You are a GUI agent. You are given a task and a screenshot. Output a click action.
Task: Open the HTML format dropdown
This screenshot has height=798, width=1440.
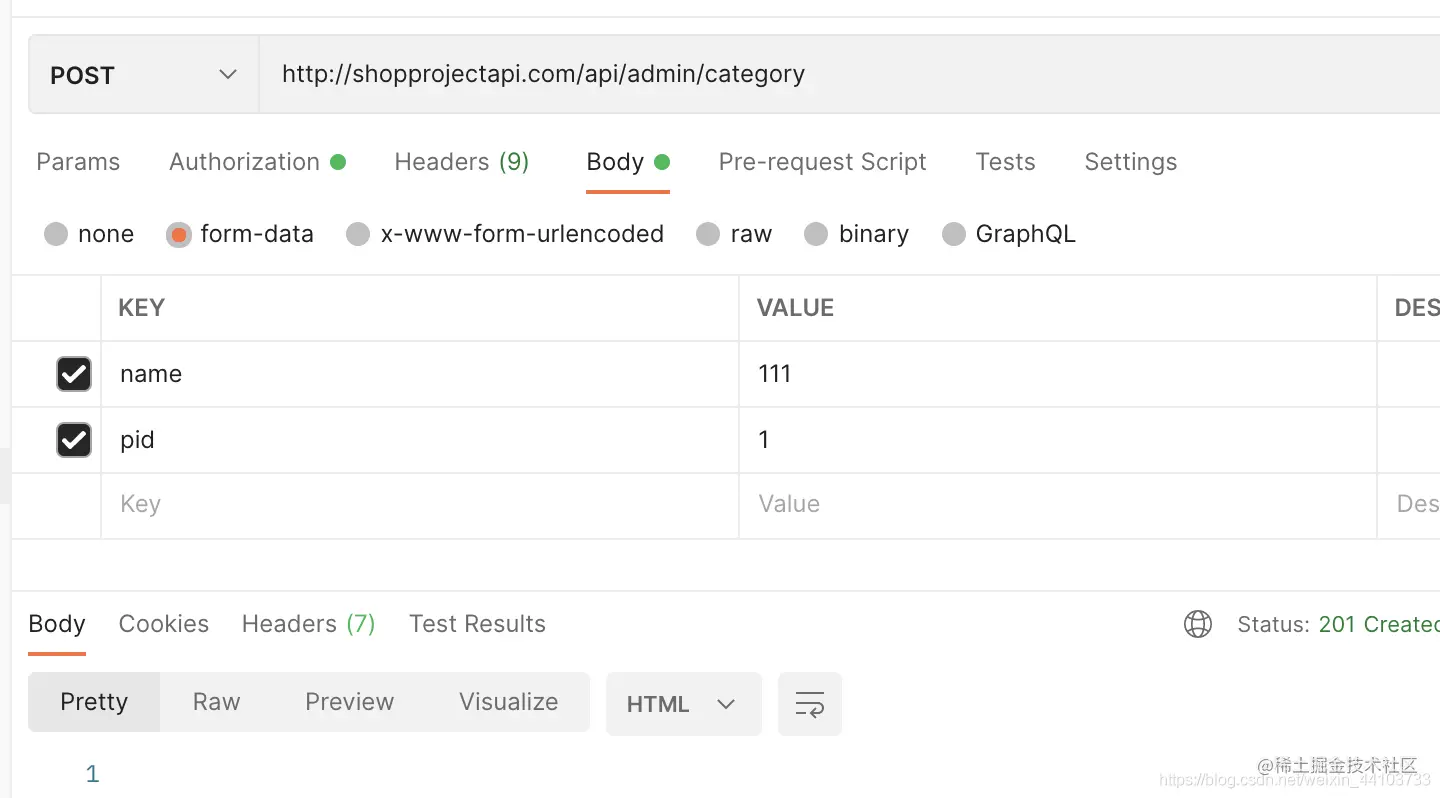coord(684,704)
